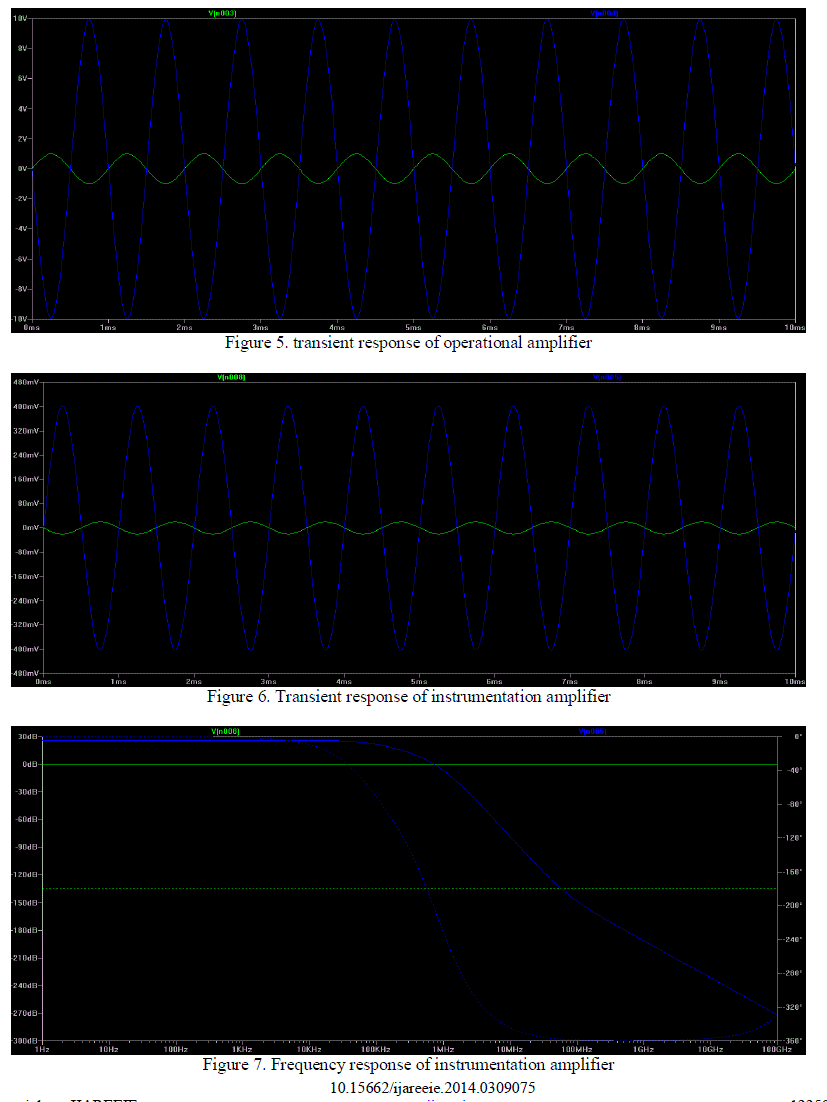
Task: Select the 0mV label on Figure 6's vertical axis
Action: pyautogui.click(x=26, y=528)
